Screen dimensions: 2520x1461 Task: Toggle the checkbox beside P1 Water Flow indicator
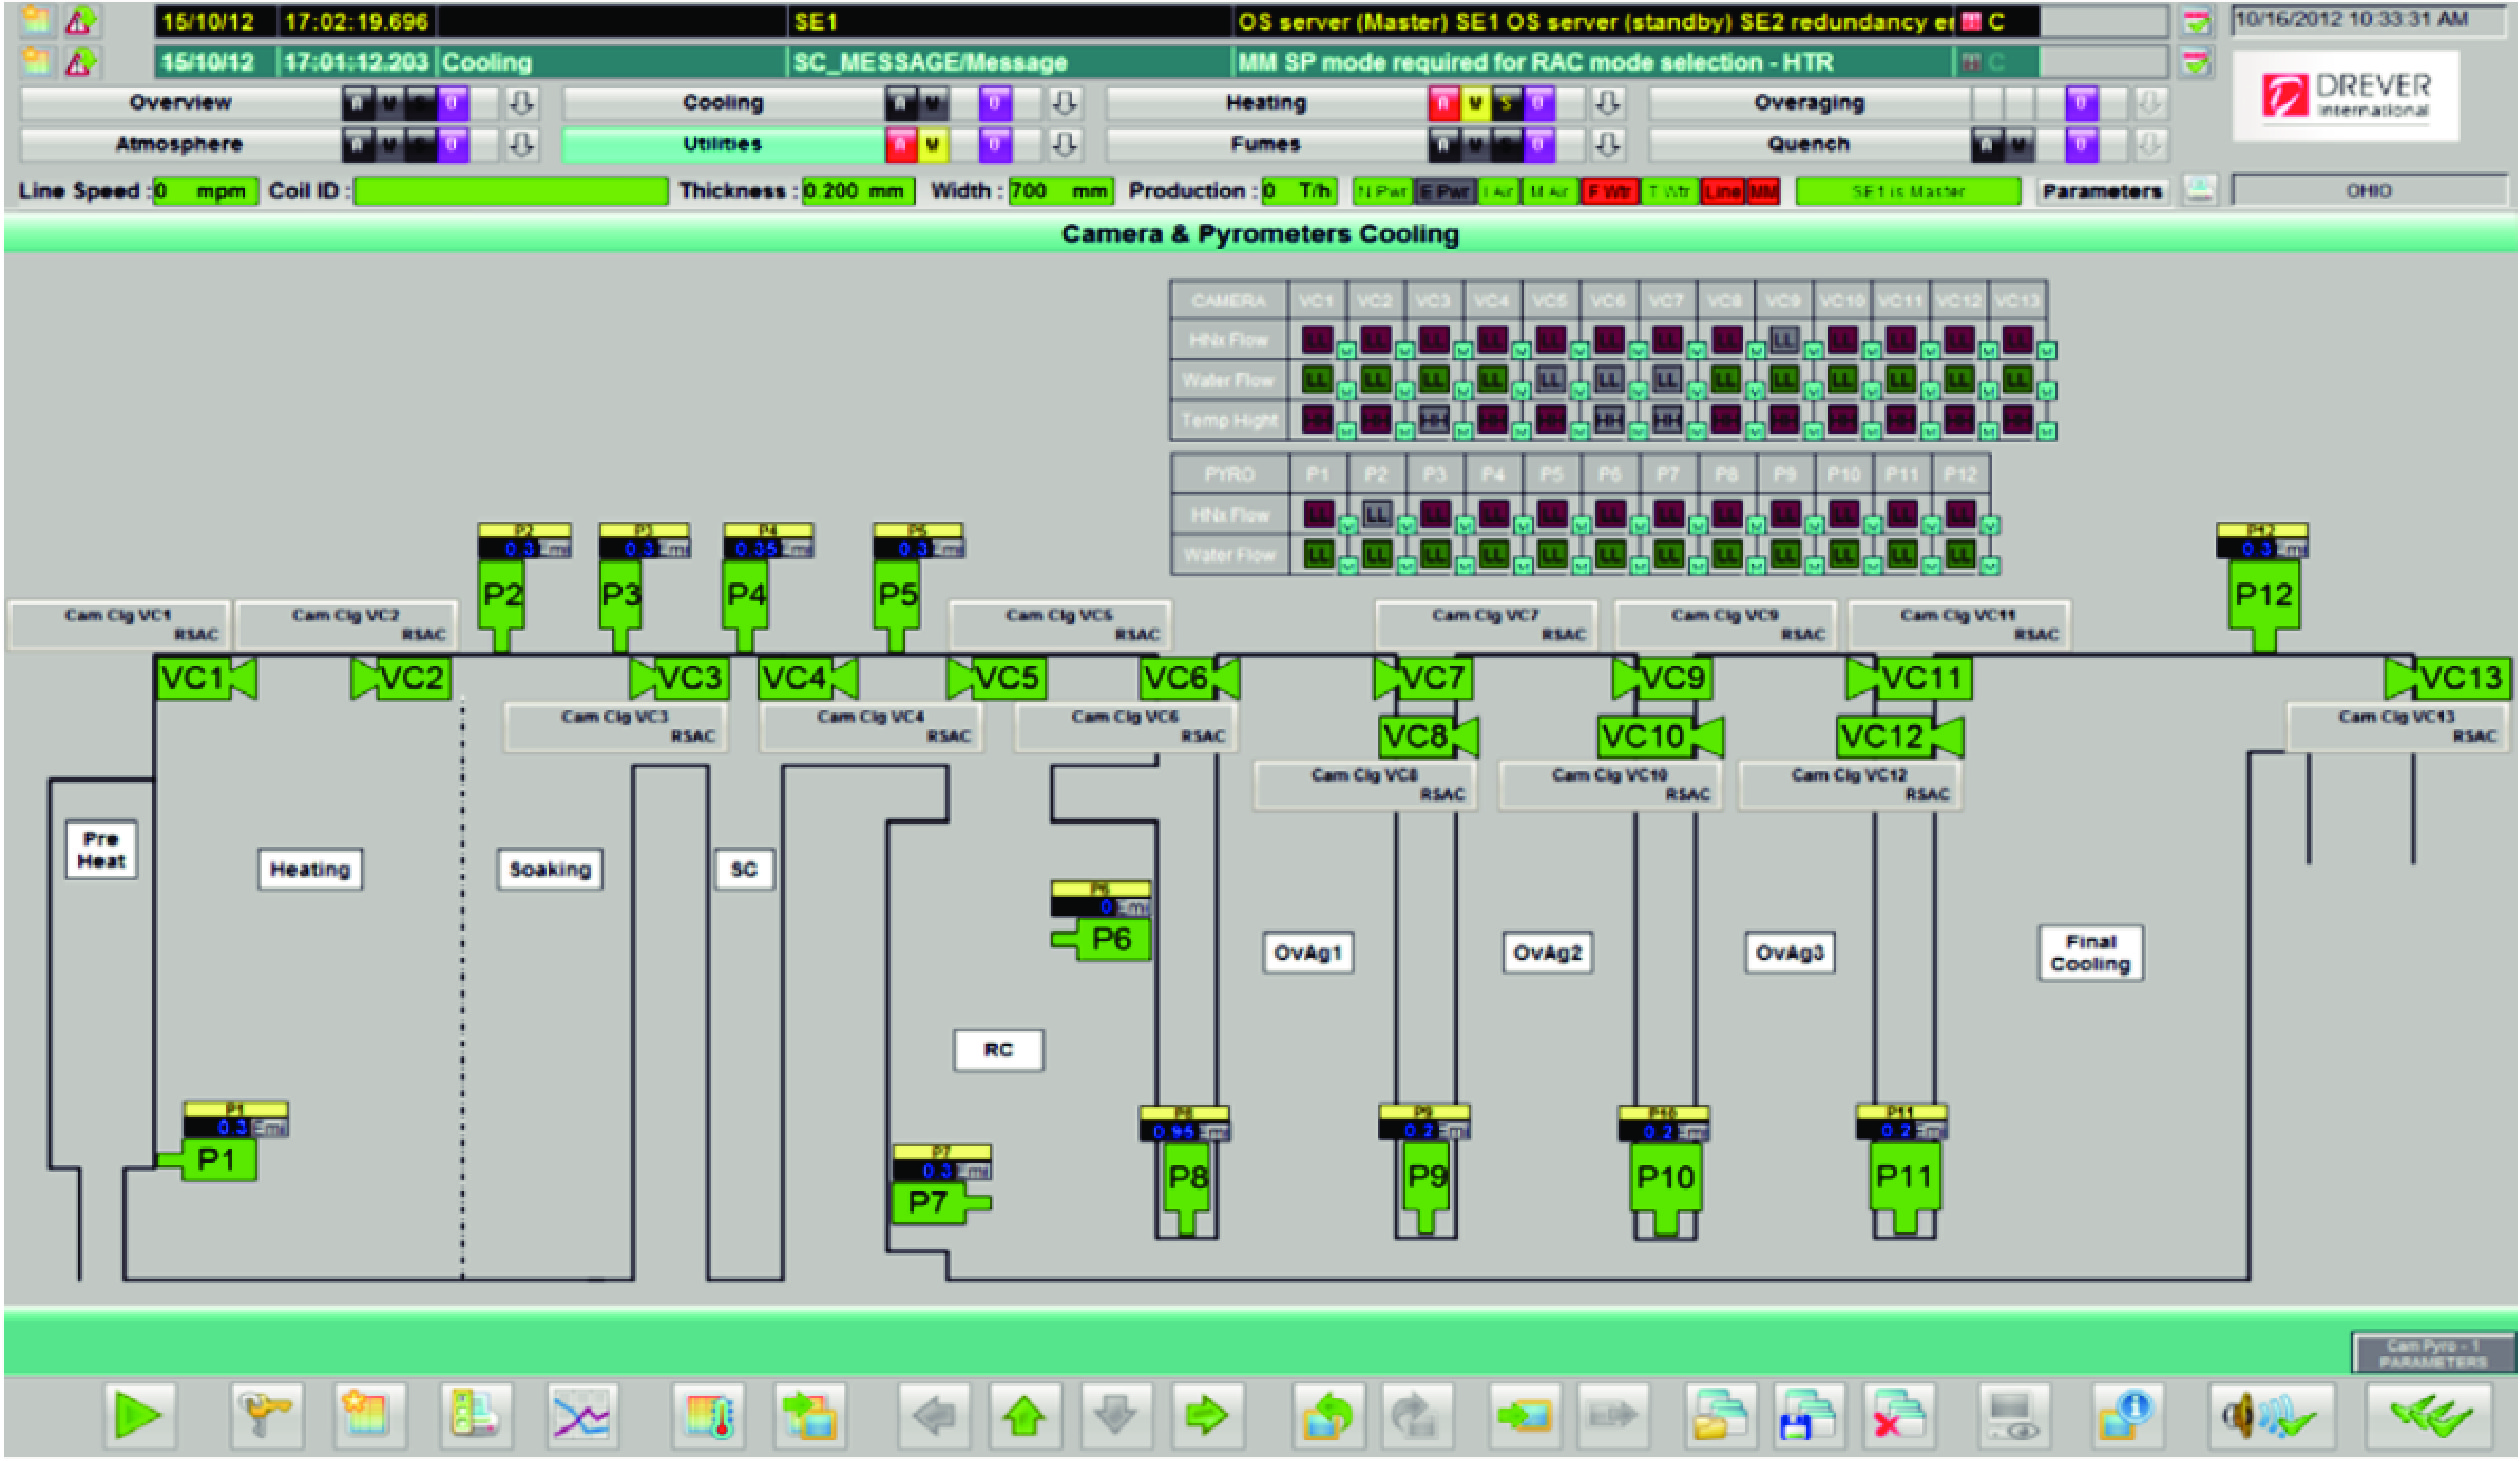(x=1348, y=566)
